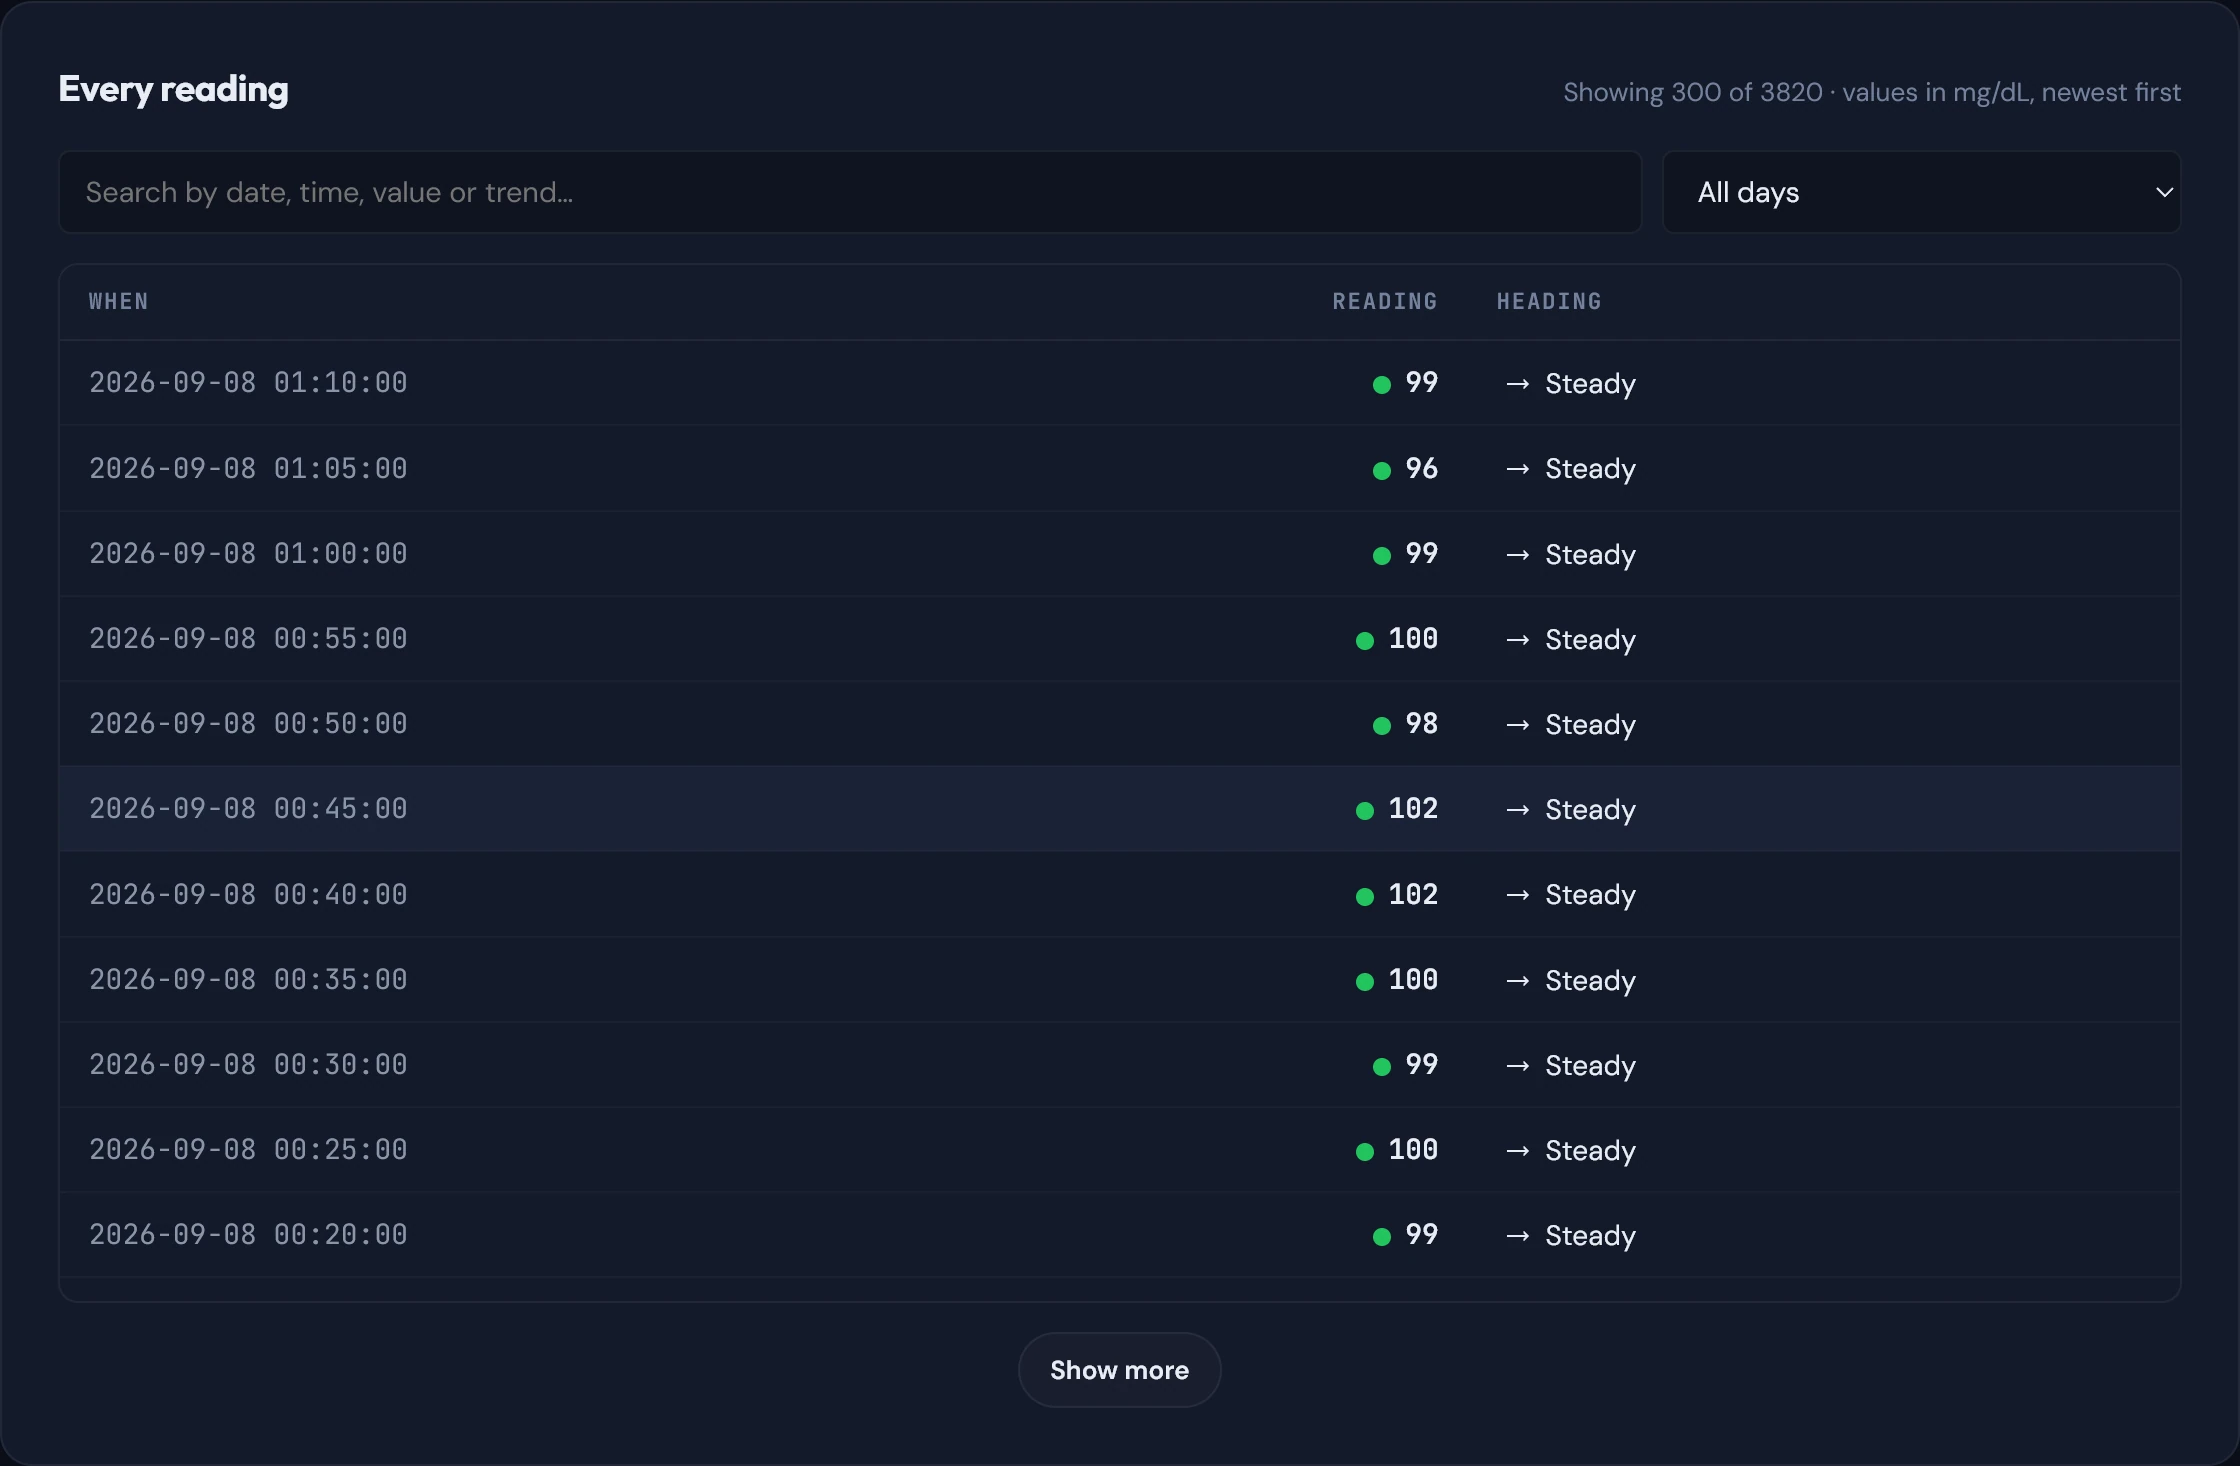The height and width of the screenshot is (1466, 2240).
Task: Click the Steady label in 00:35:00 row
Action: tap(1590, 981)
